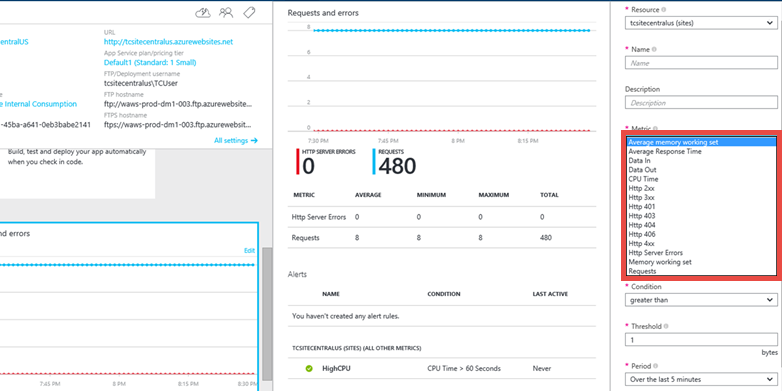The image size is (782, 391).
Task: Click inside the Name input field
Action: 701,63
